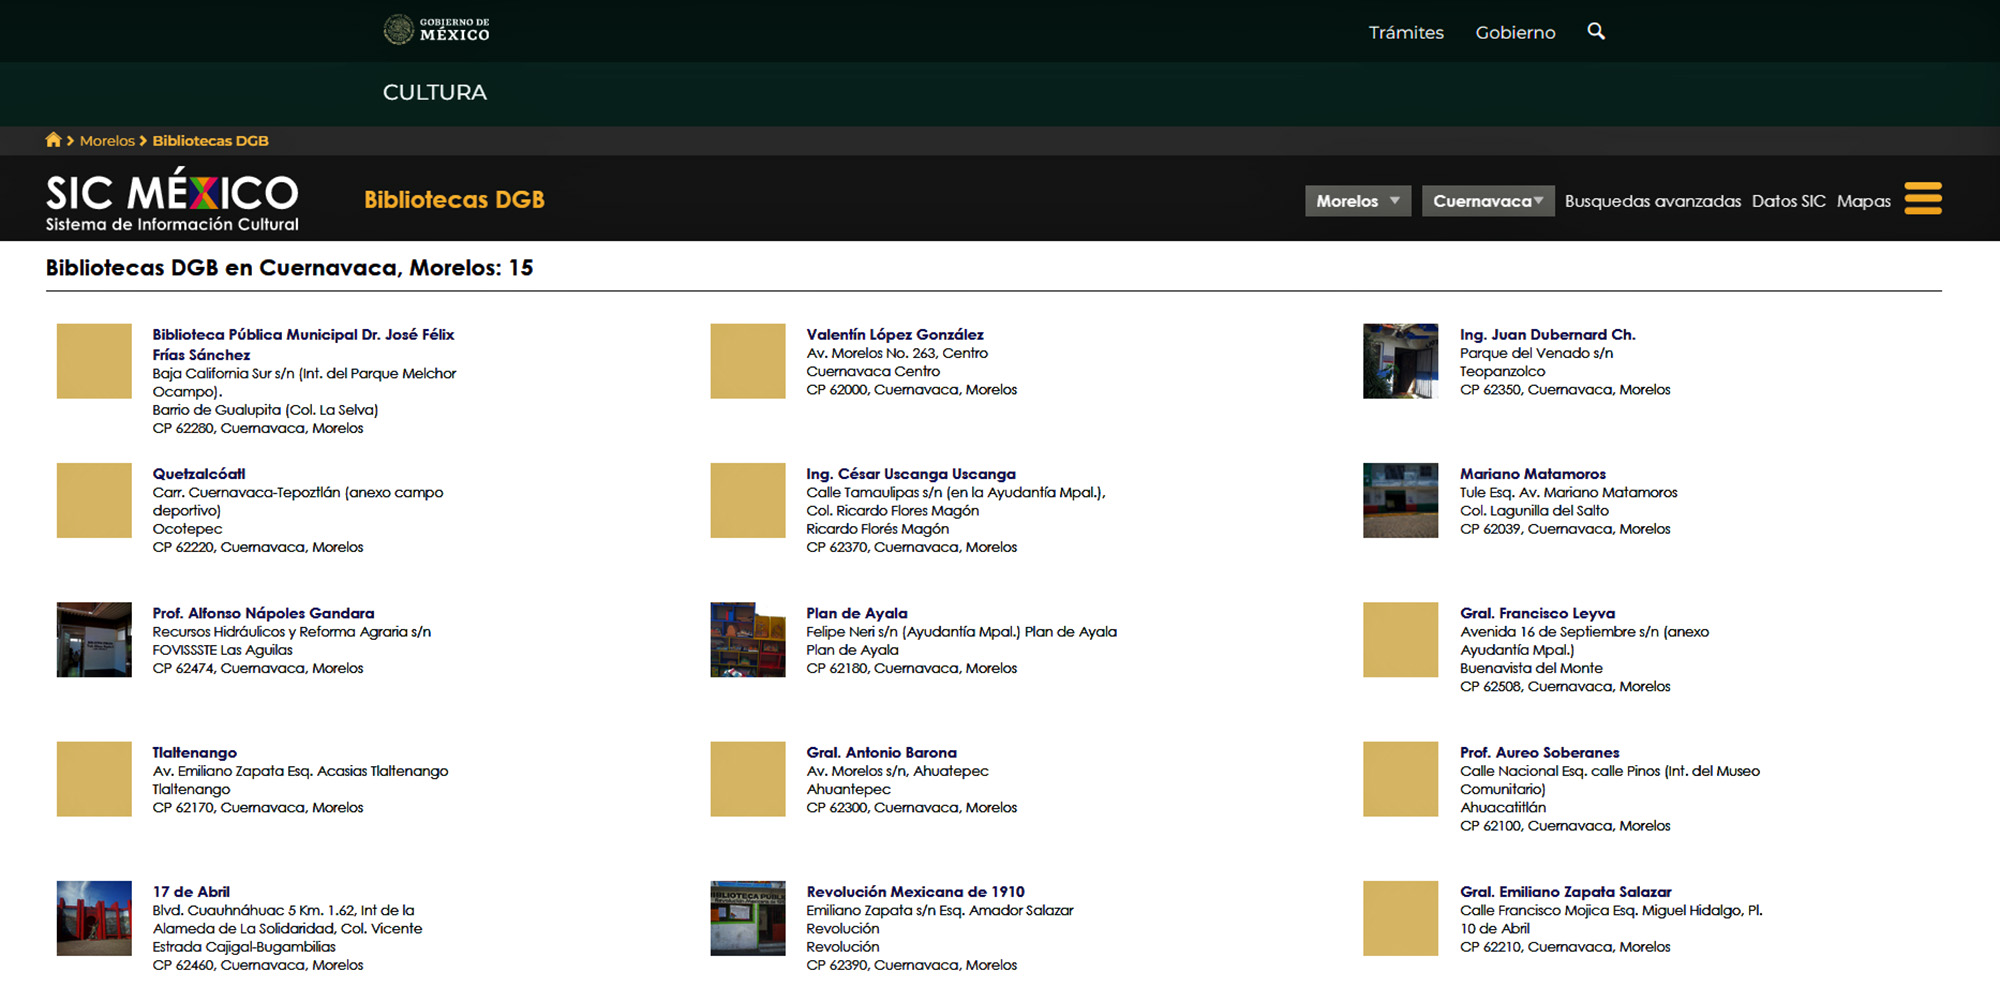Click 'Ahuacatitlán' locality text
The image size is (2000, 987).
1502,807
